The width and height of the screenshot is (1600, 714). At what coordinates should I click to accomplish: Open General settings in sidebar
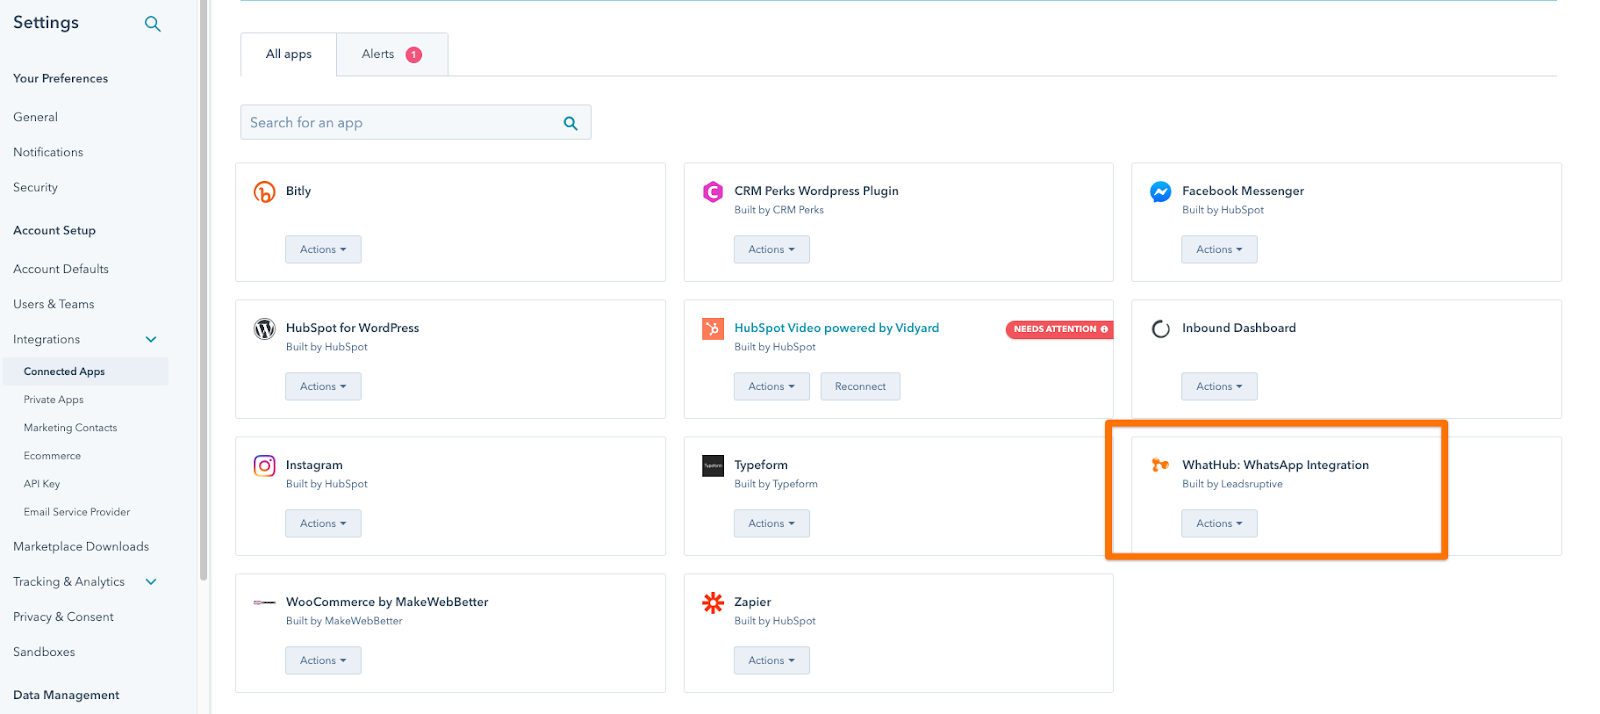(x=36, y=117)
